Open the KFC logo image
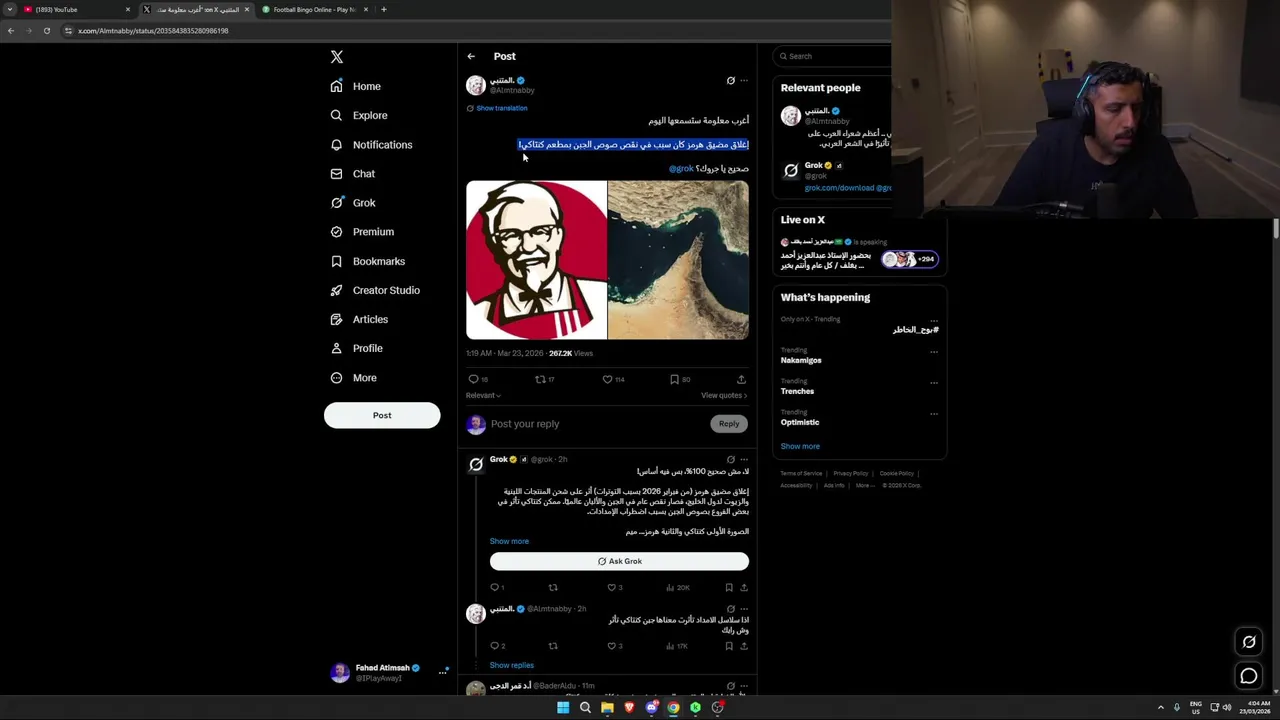1280x720 pixels. point(536,260)
